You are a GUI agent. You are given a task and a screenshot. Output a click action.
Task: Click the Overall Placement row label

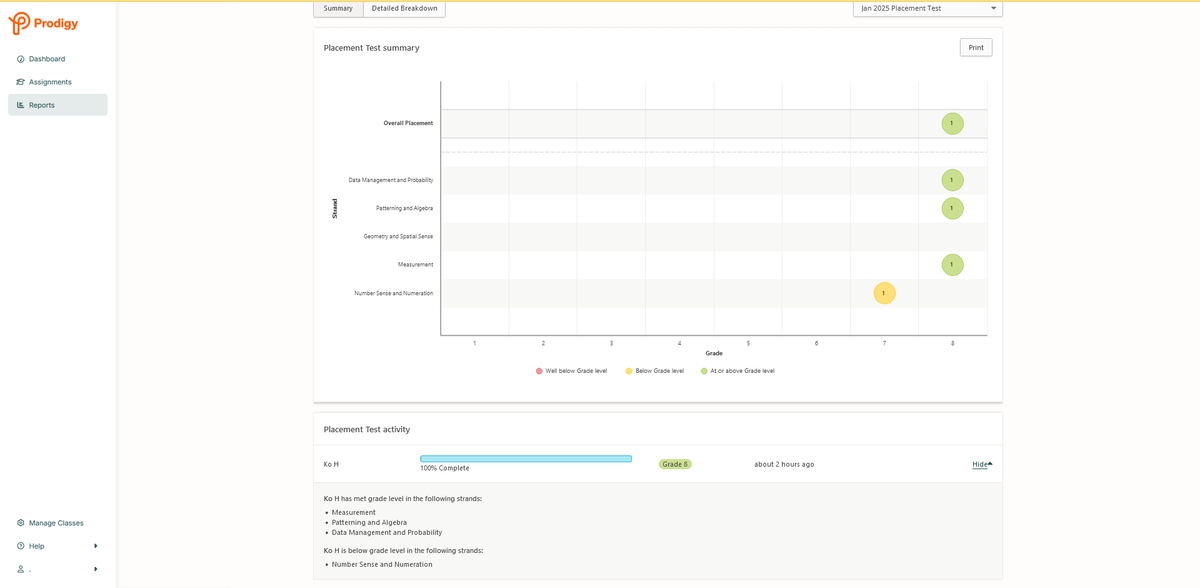point(408,123)
